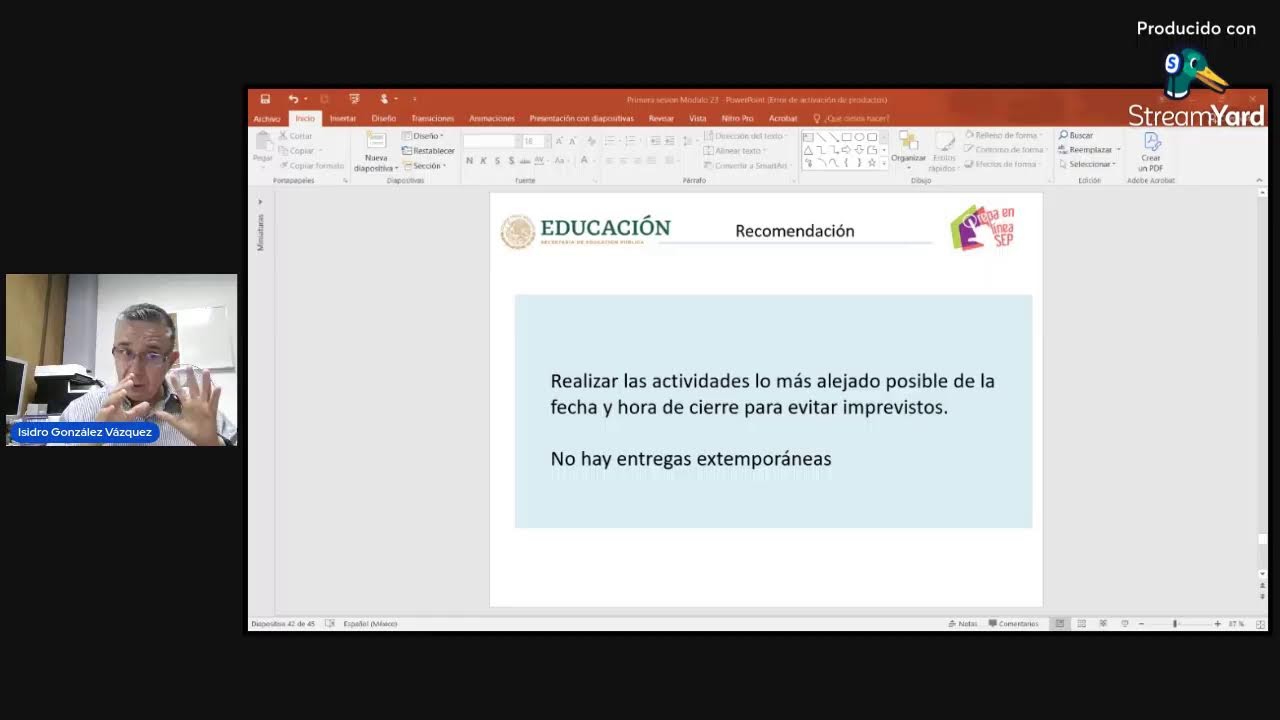Click the Buscar magnifier command
This screenshot has height=720, width=1280.
1076,135
